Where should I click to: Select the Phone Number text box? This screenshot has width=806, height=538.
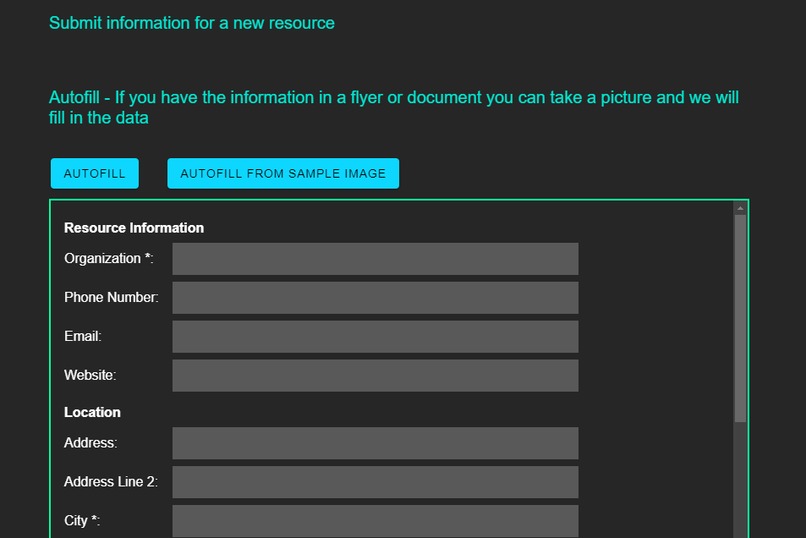pos(375,298)
